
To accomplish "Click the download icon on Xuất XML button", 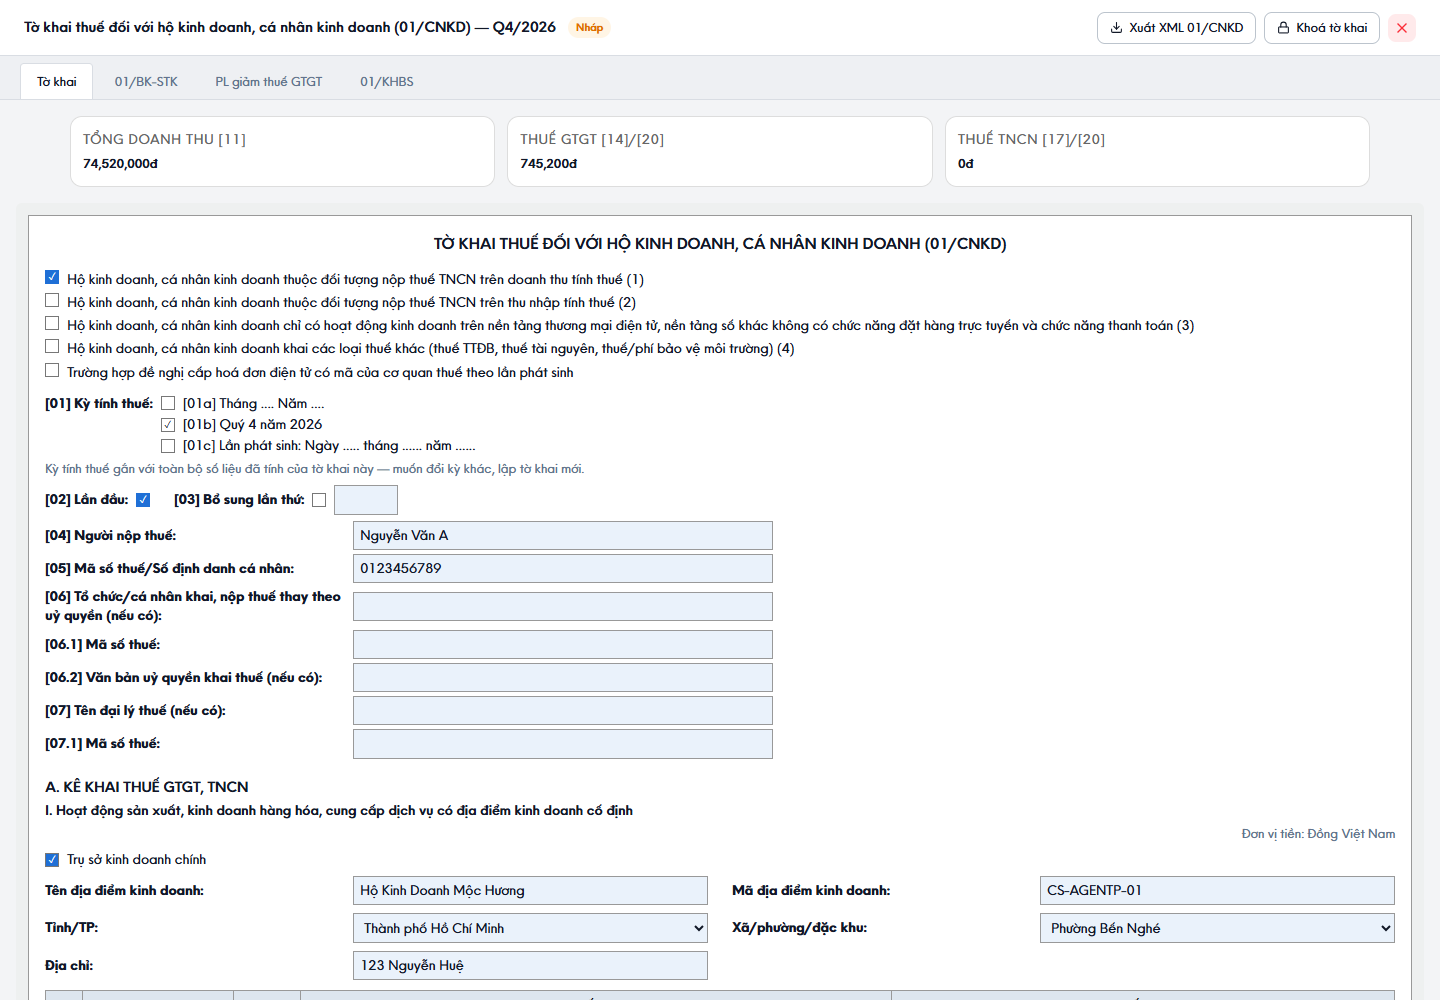I will click(x=1116, y=28).
